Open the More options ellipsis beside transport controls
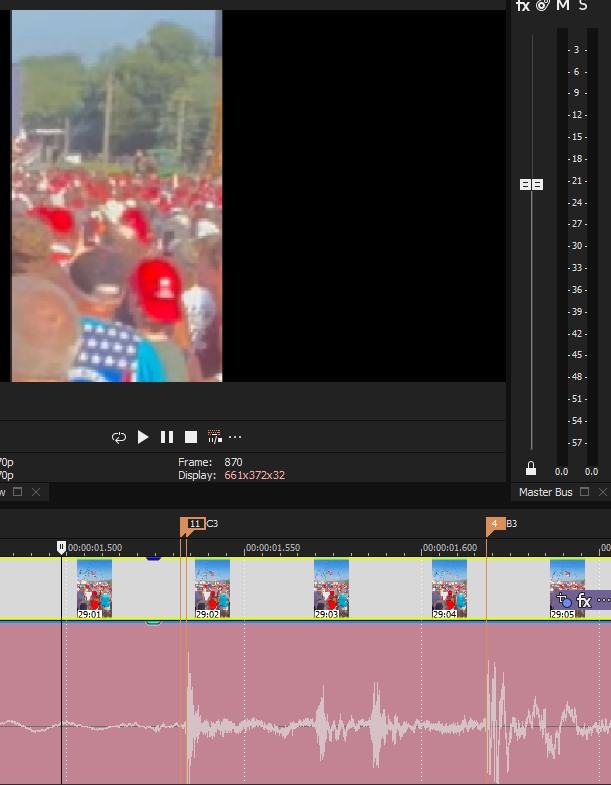Viewport: 611px width, 785px height. click(x=235, y=437)
